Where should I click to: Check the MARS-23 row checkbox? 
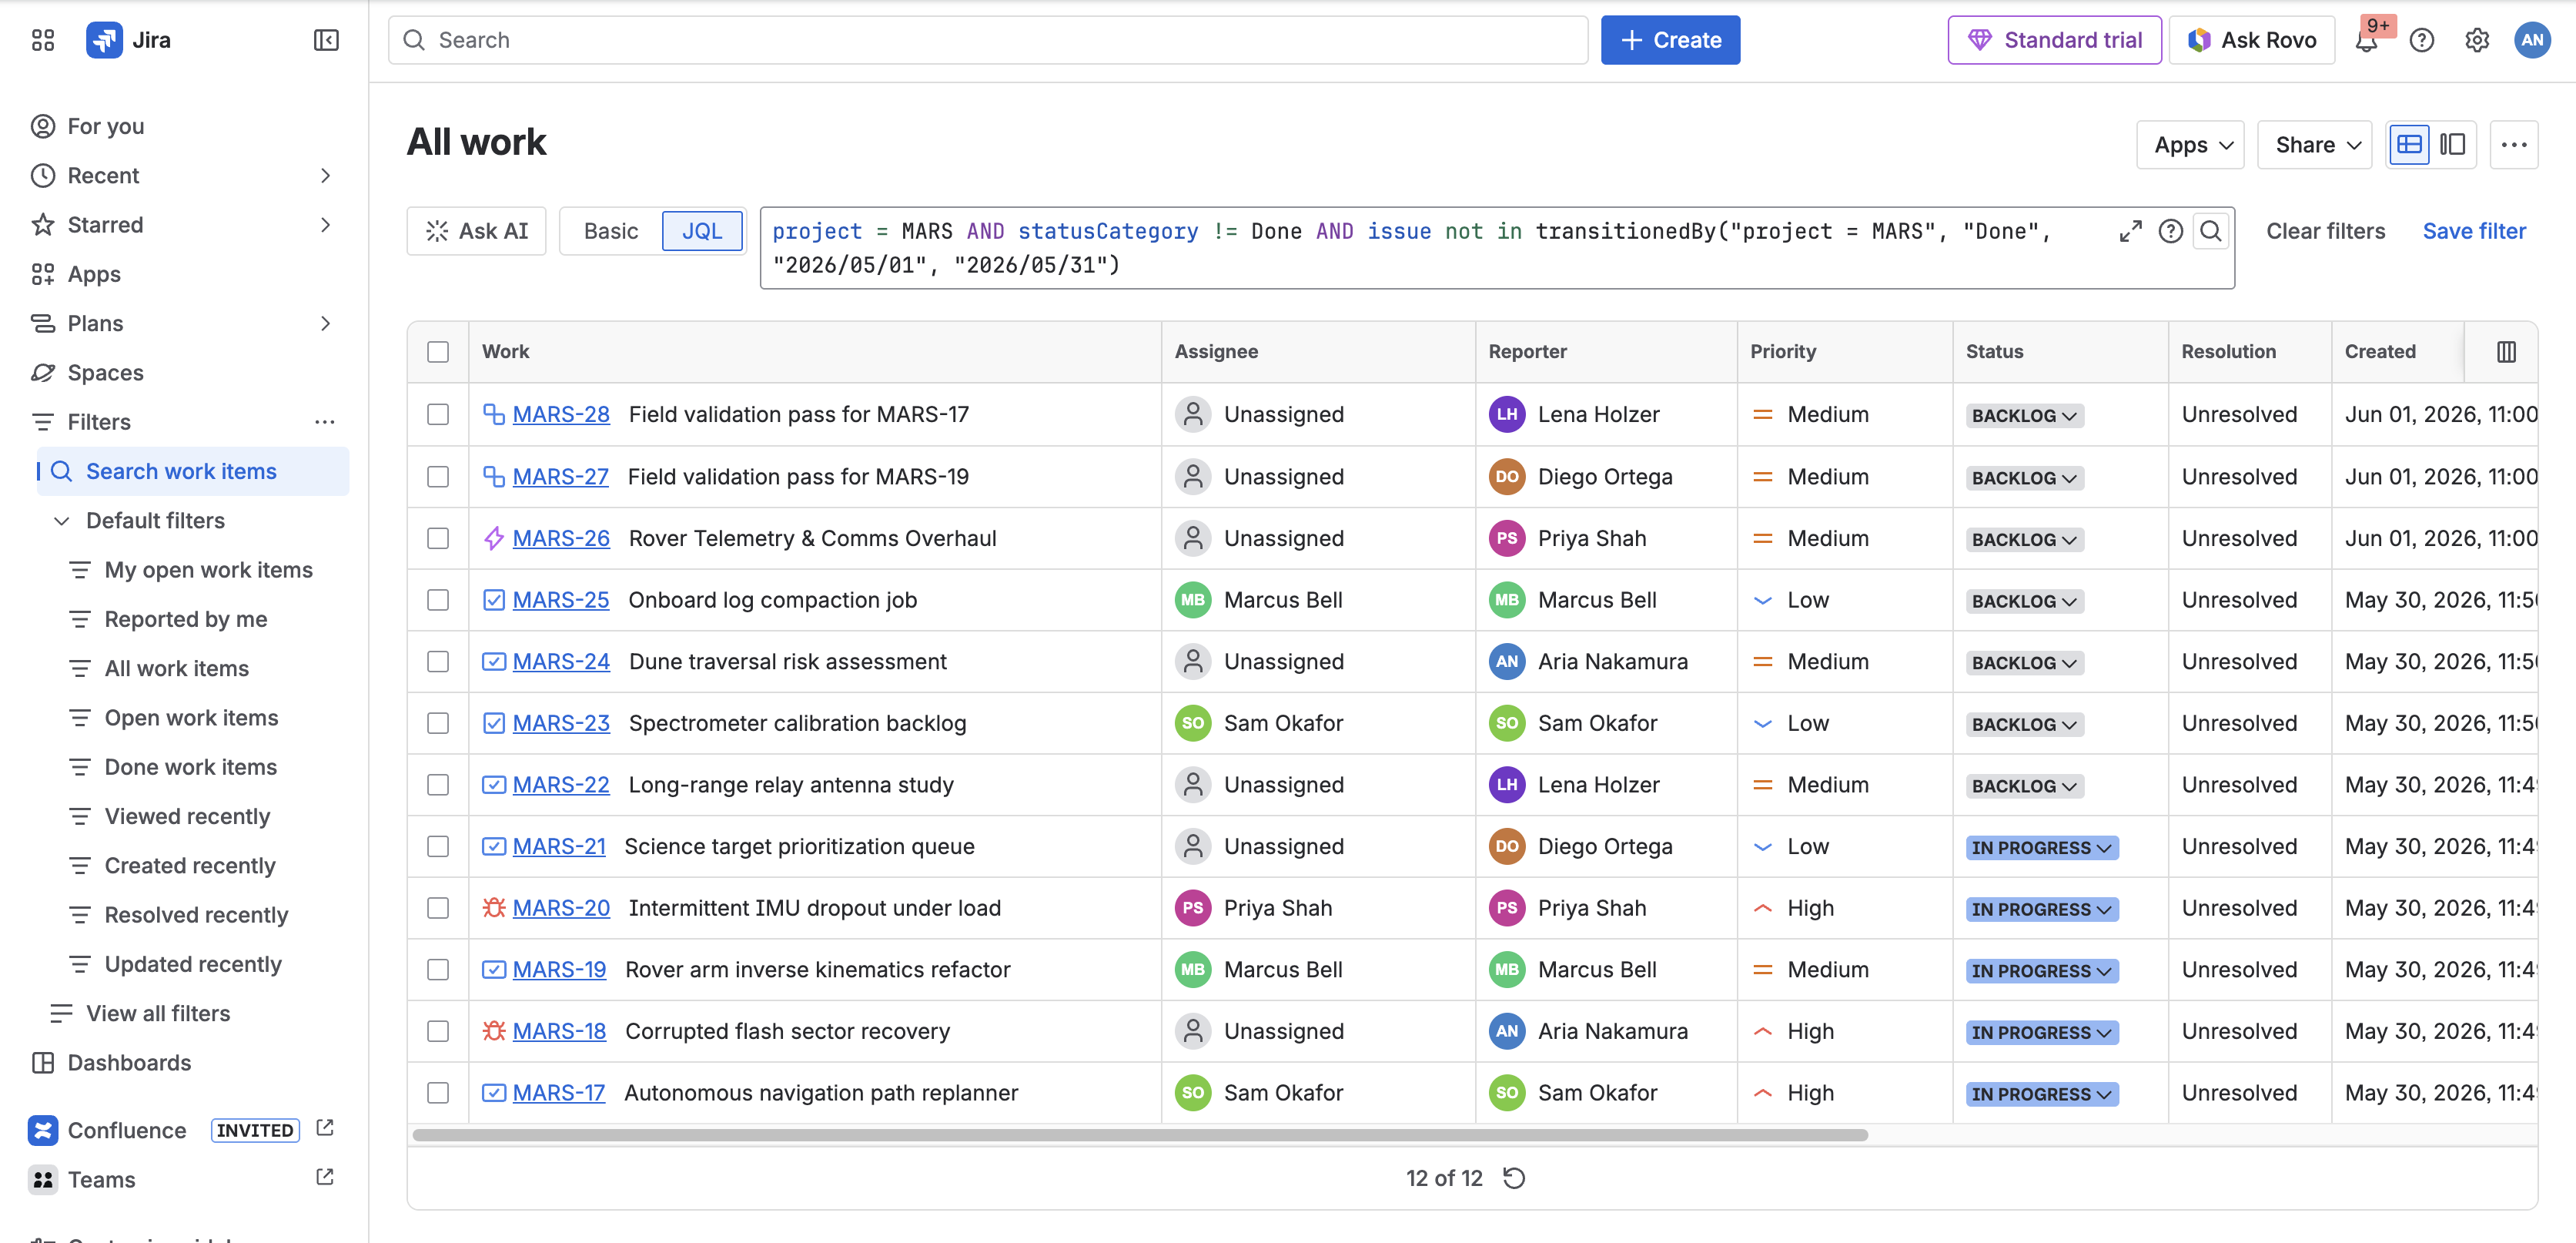pos(438,723)
